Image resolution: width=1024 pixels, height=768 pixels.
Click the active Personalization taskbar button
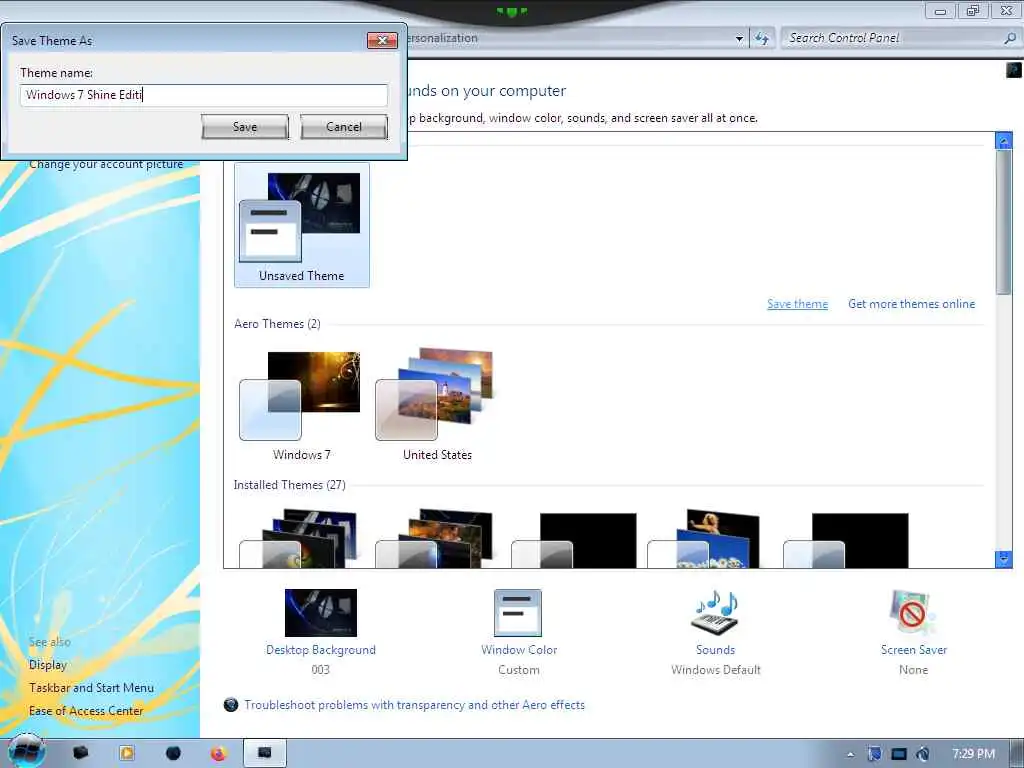[x=264, y=753]
